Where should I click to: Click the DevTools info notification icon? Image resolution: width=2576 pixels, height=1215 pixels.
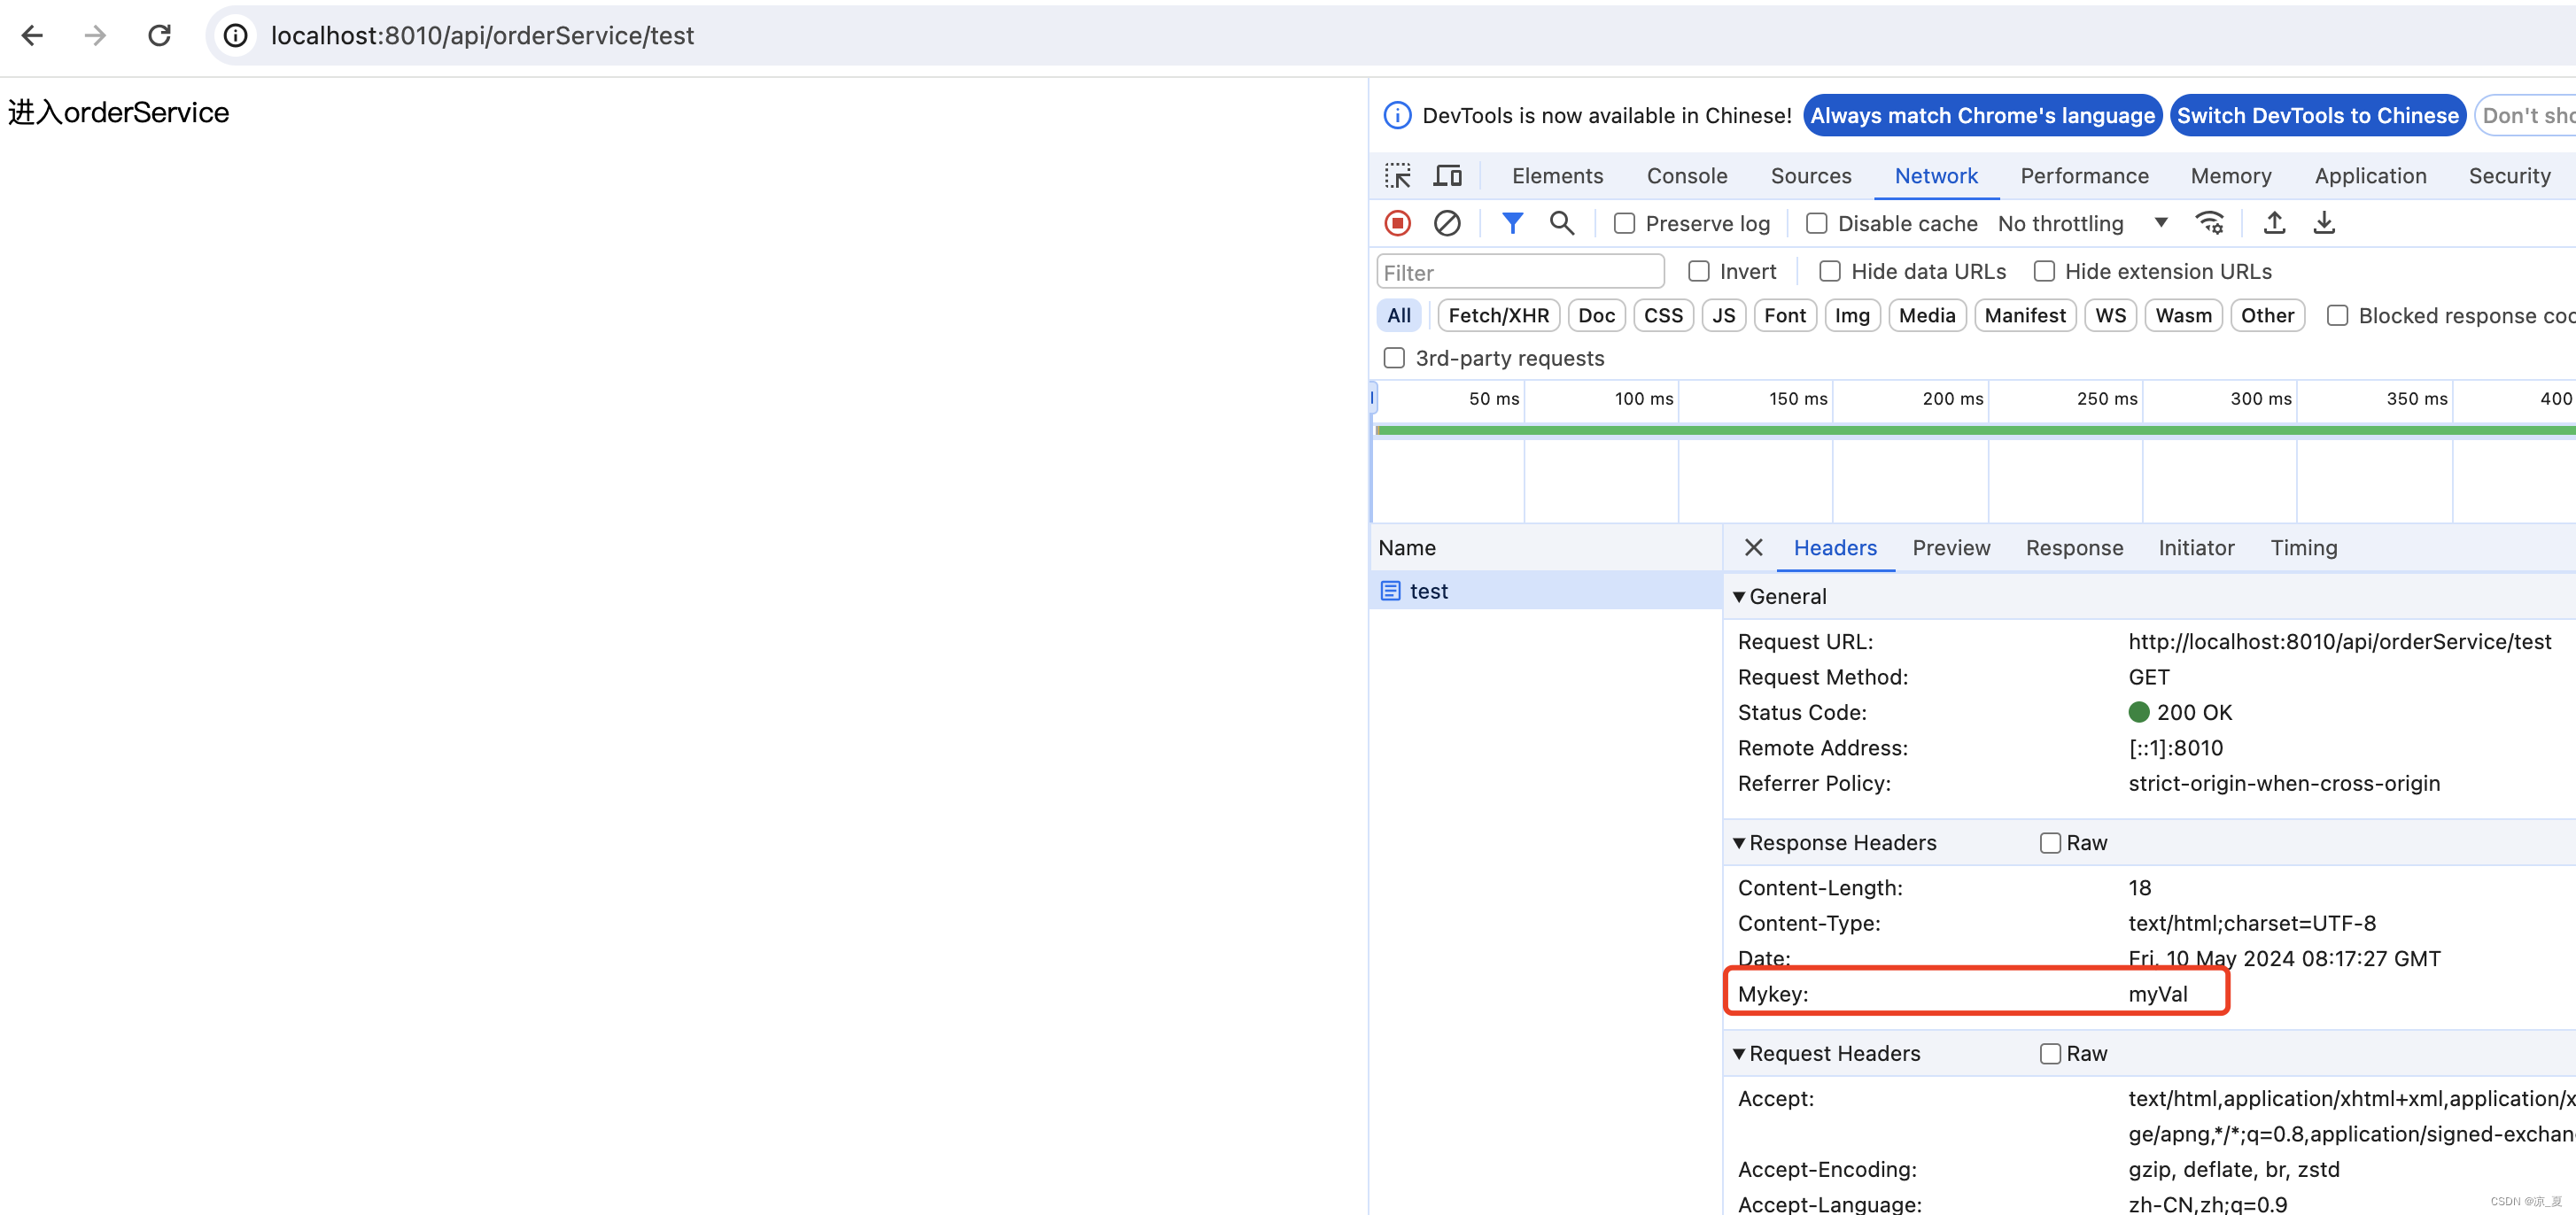(1397, 115)
